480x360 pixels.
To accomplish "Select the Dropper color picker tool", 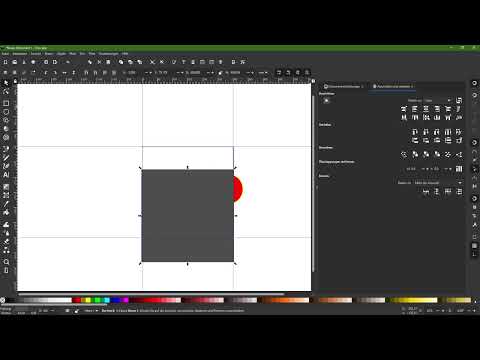I will point(6,204).
